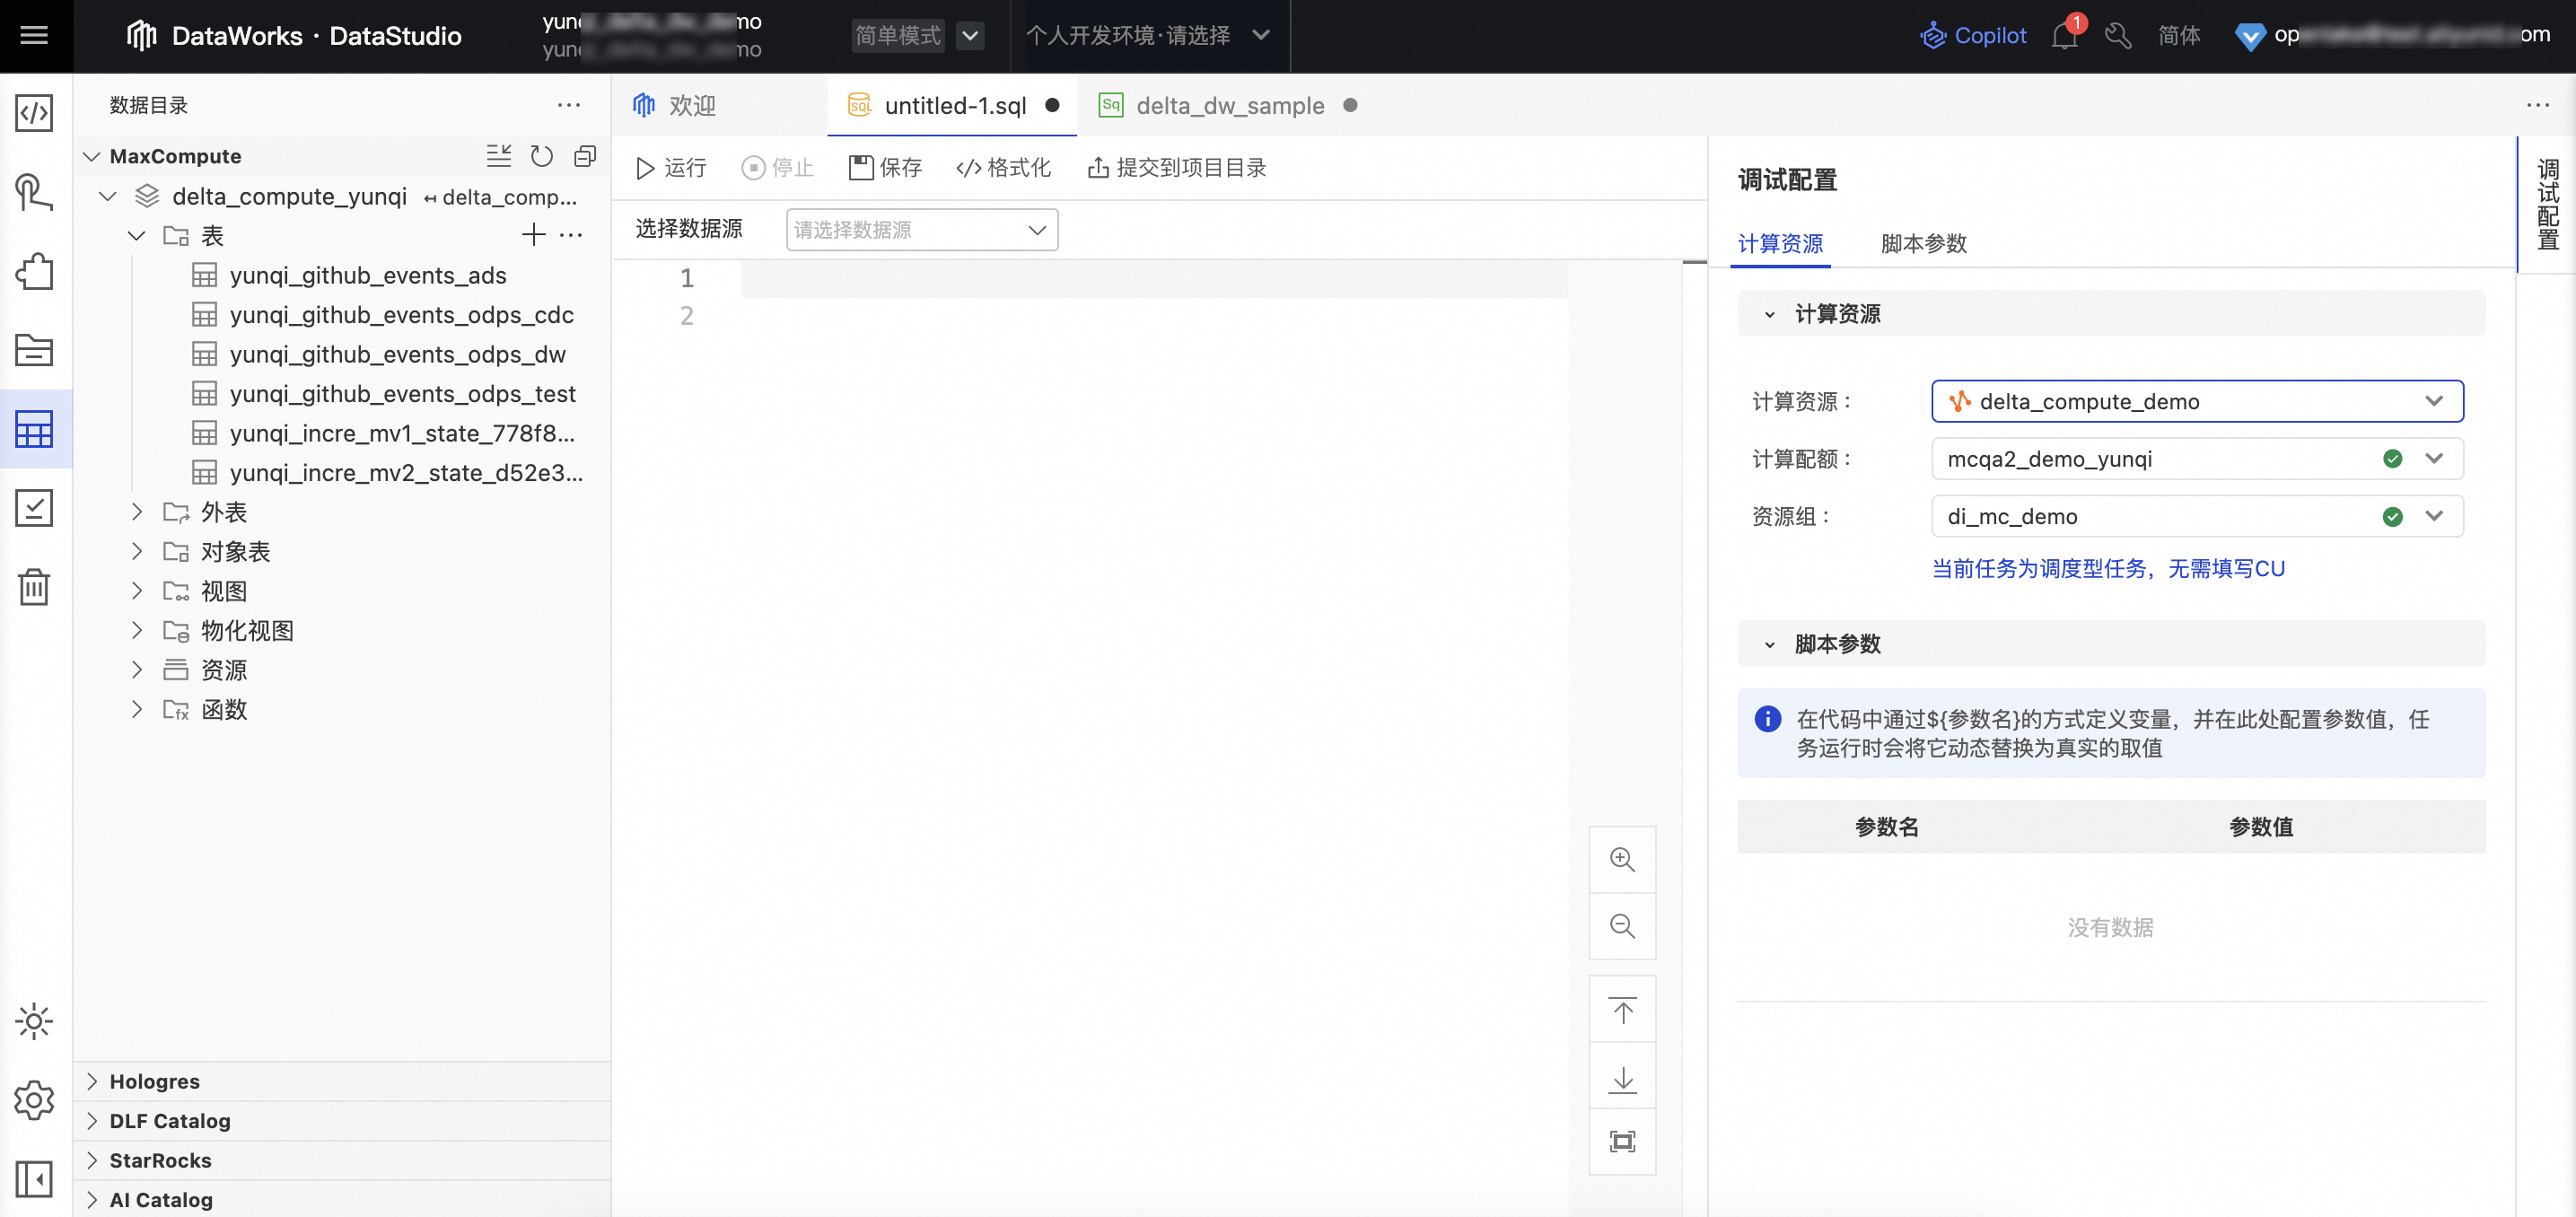Jump to top of editor
The height and width of the screenshot is (1217, 2576).
coord(1622,1010)
